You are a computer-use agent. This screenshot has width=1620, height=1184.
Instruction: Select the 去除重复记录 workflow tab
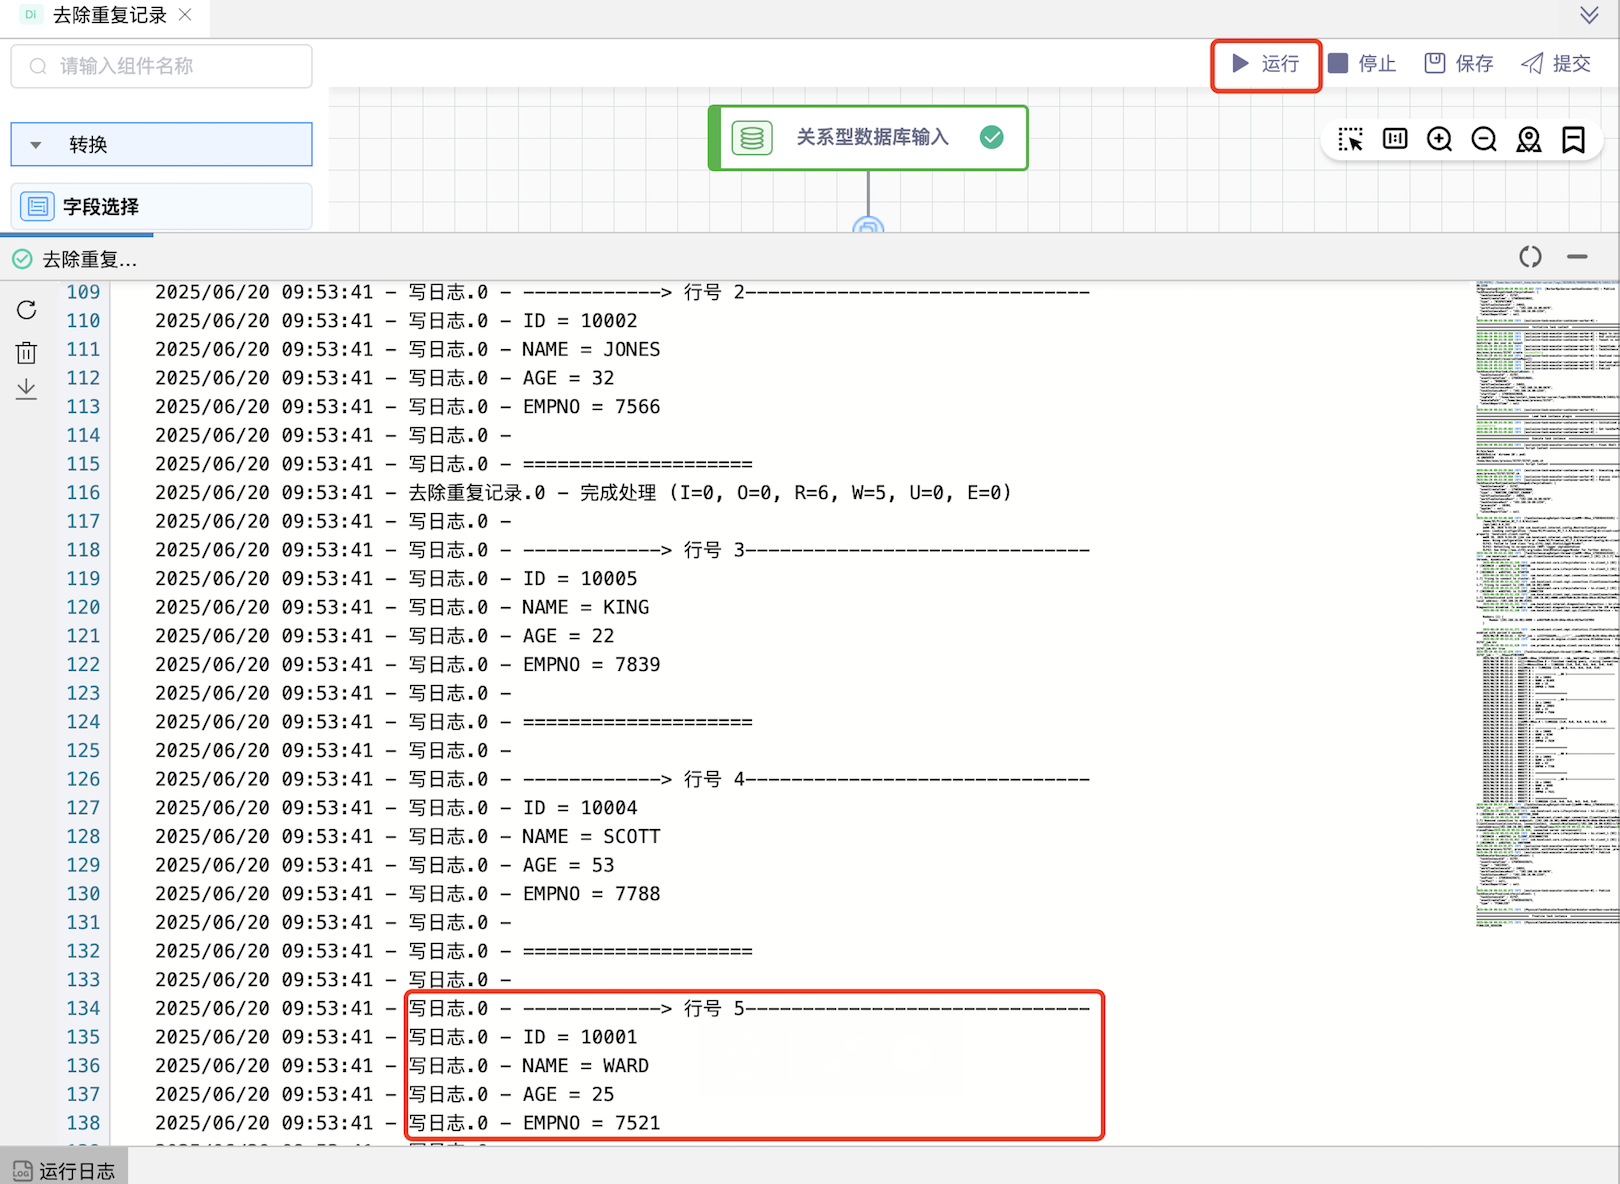coord(108,16)
